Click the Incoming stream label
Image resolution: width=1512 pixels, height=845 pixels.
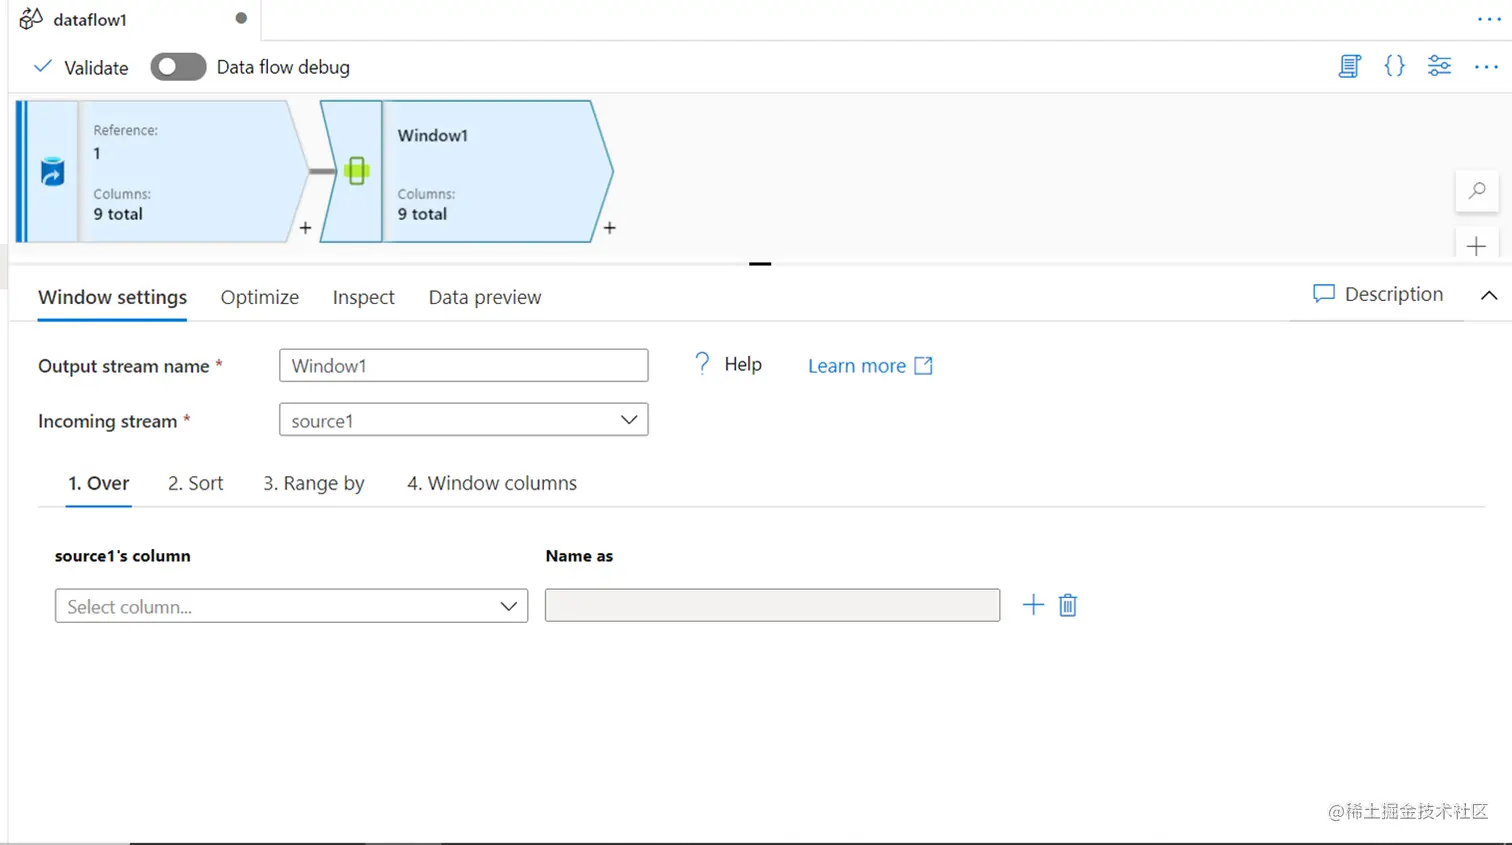tap(108, 421)
